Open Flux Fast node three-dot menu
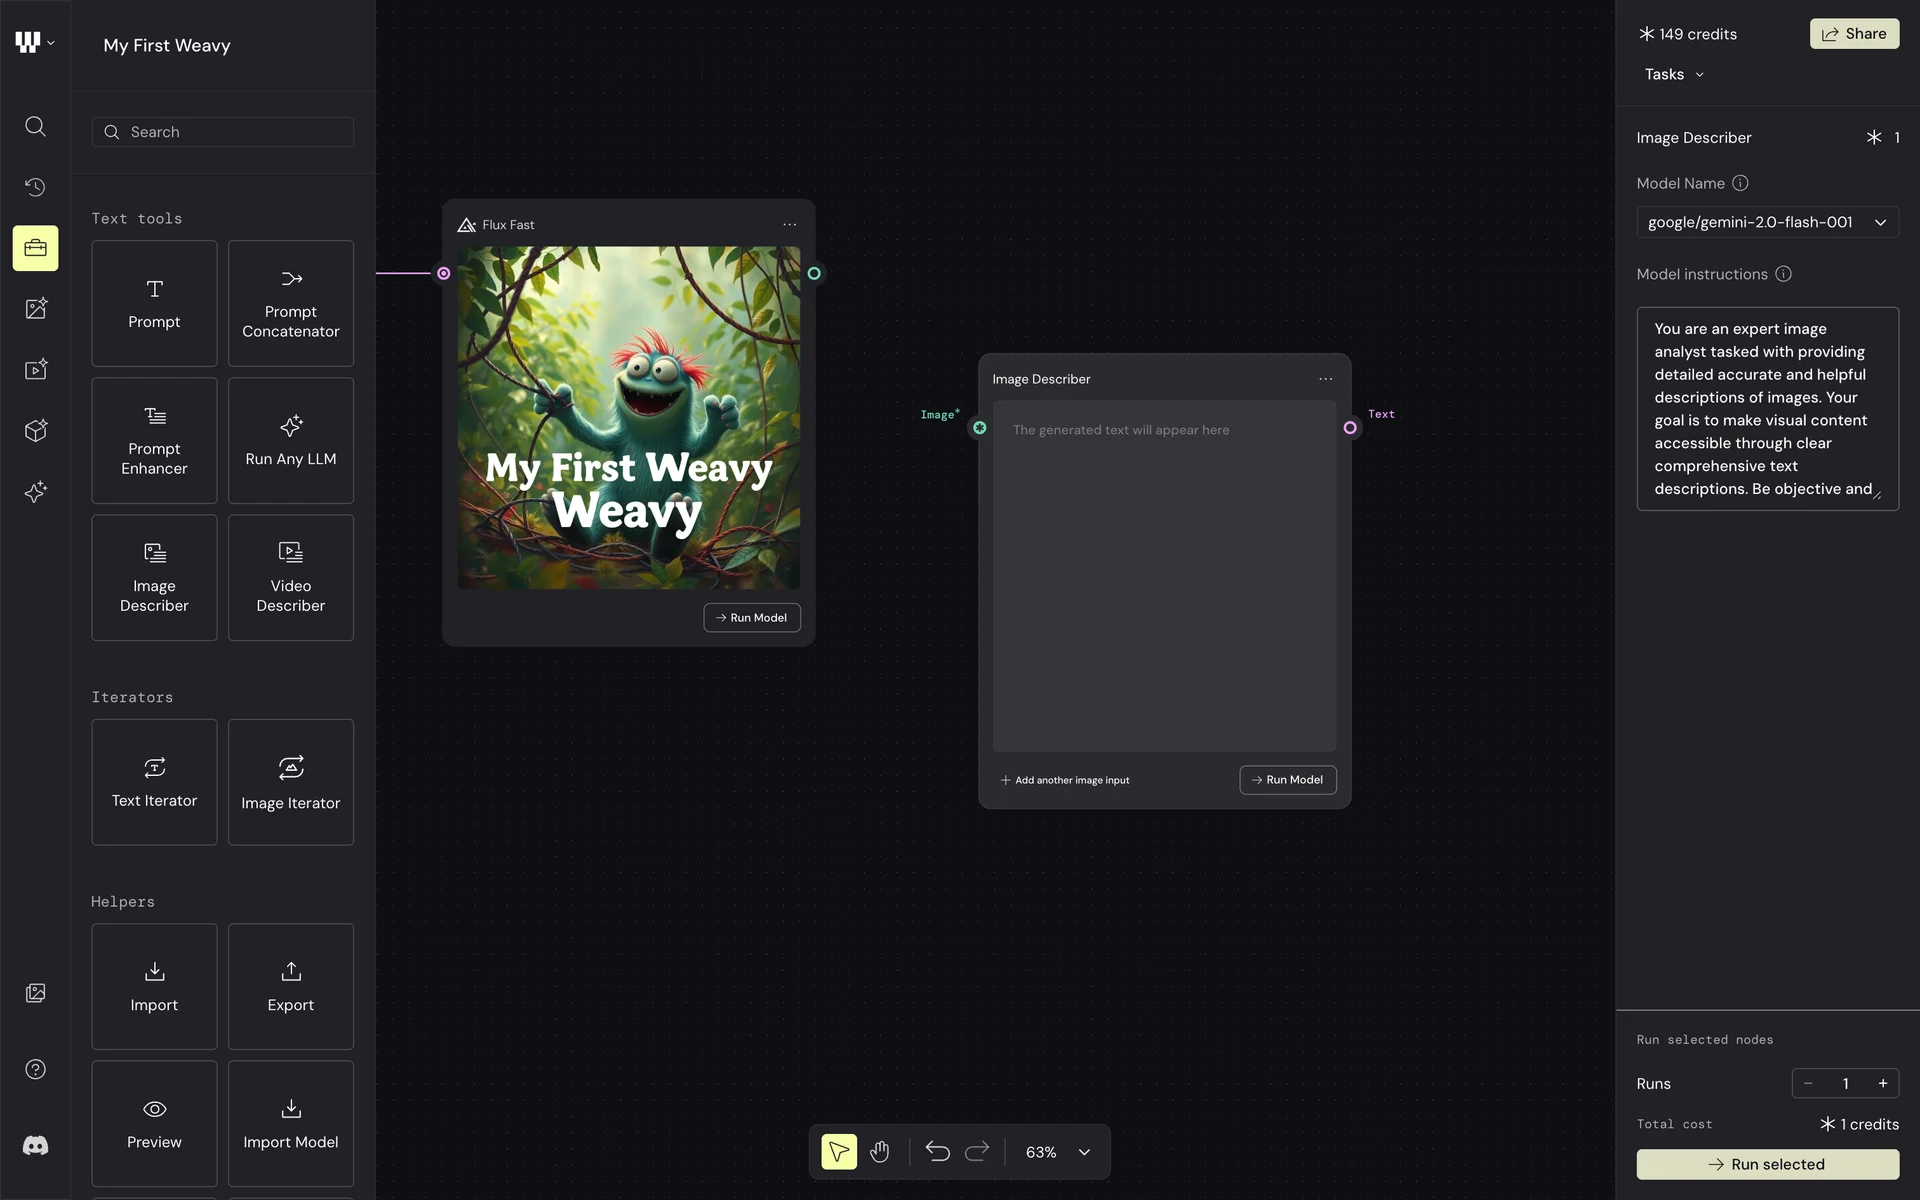This screenshot has height=1200, width=1920. point(789,225)
